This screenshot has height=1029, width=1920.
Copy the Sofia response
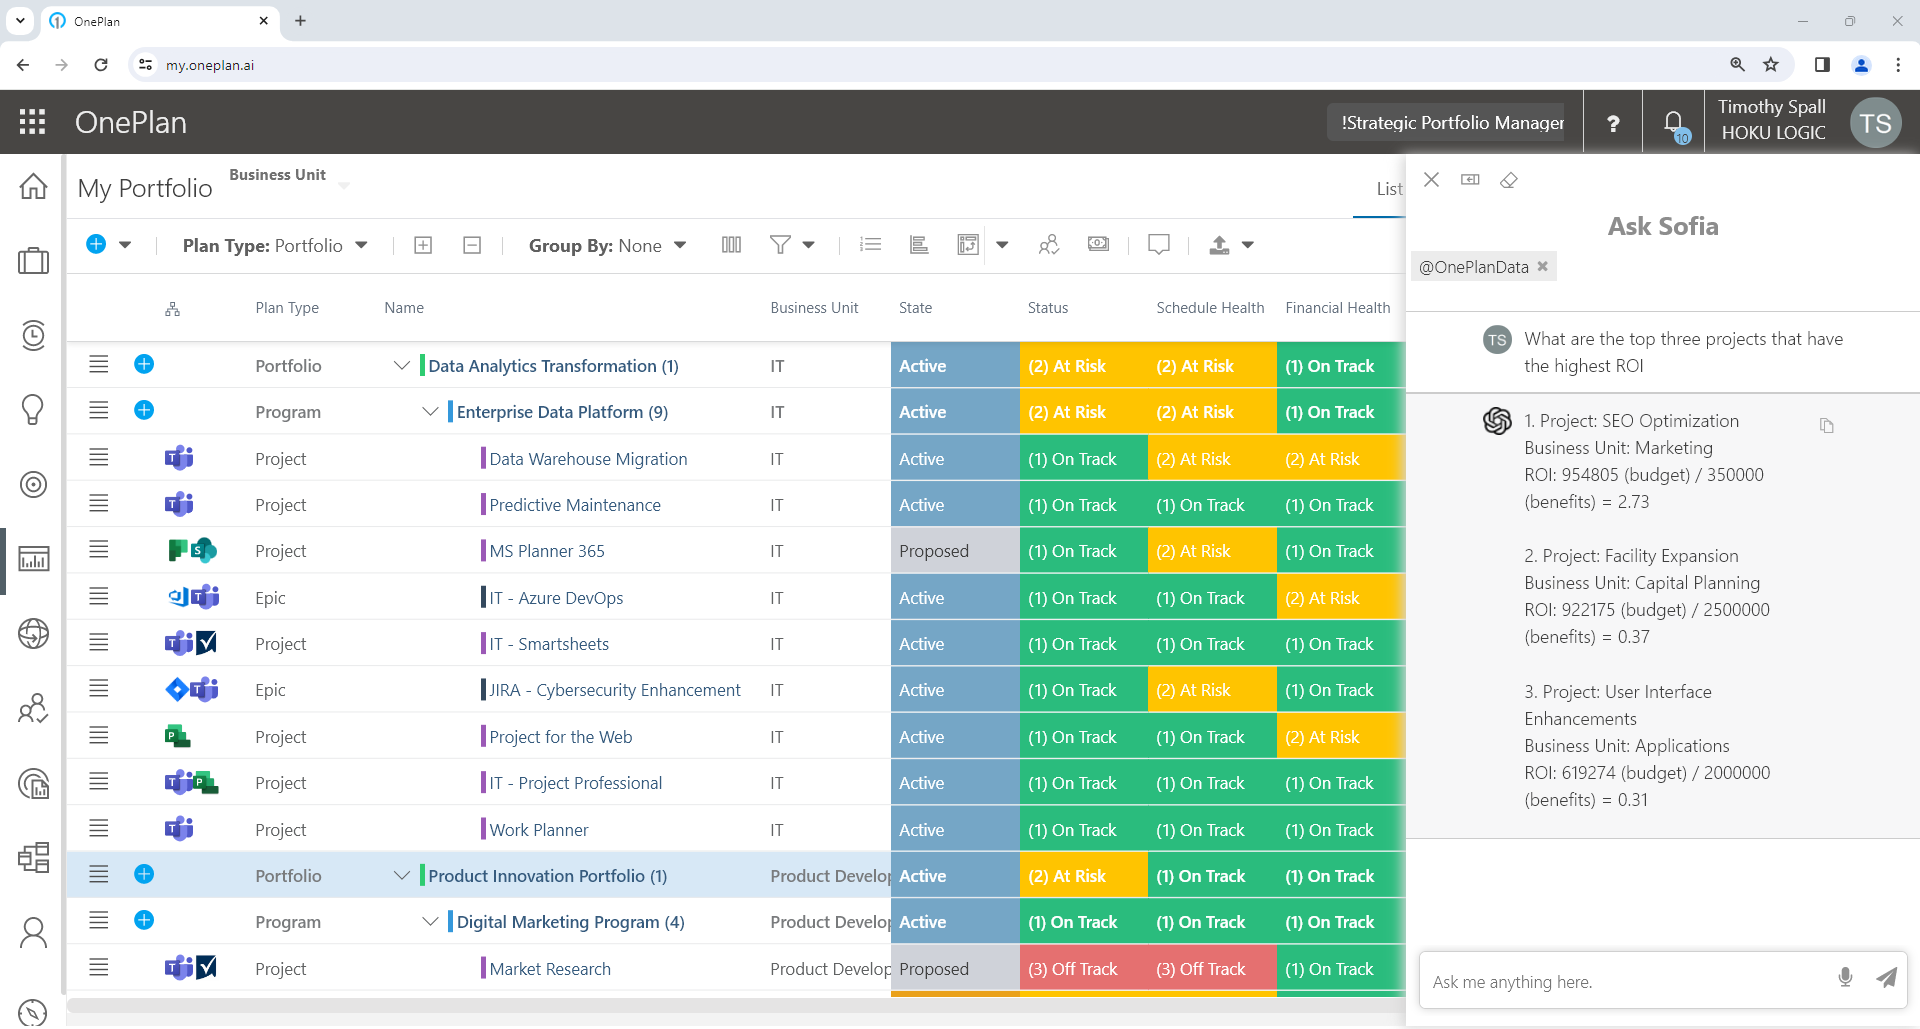tap(1827, 426)
